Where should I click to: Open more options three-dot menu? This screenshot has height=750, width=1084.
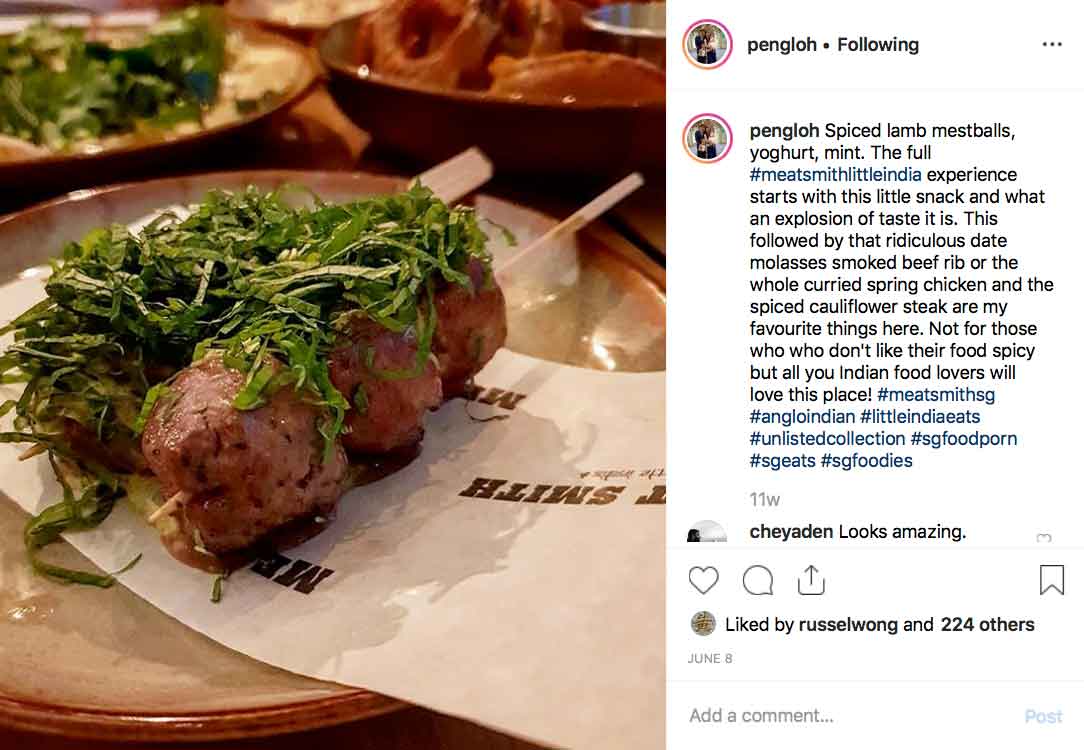1052,44
